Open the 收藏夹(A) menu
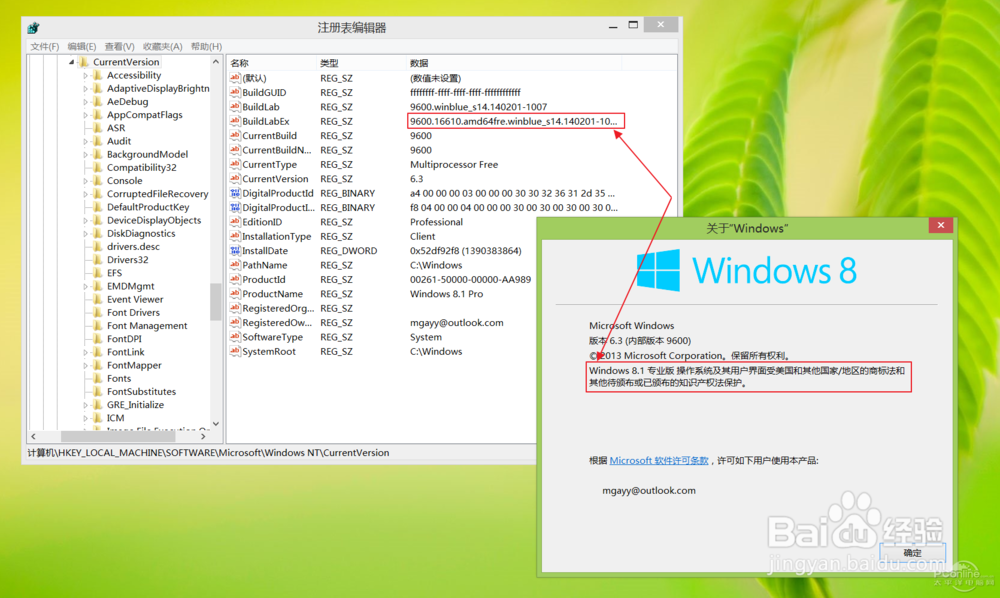1000x598 pixels. pyautogui.click(x=163, y=47)
